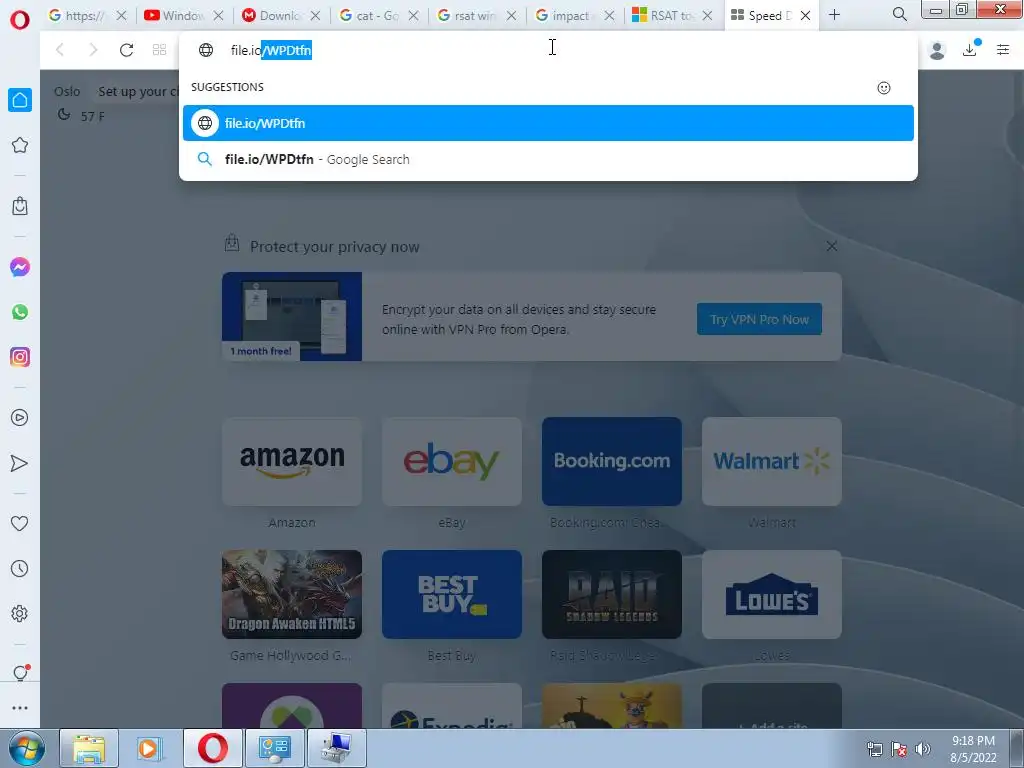Open the Windows Start button

pos(27,748)
